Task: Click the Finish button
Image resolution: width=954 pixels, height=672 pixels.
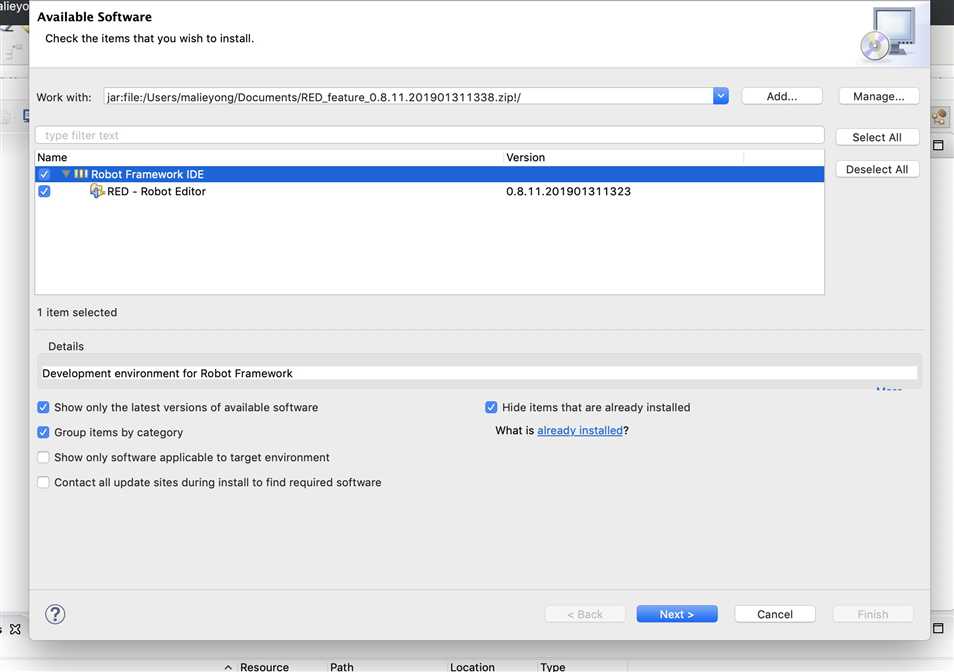Action: click(872, 614)
